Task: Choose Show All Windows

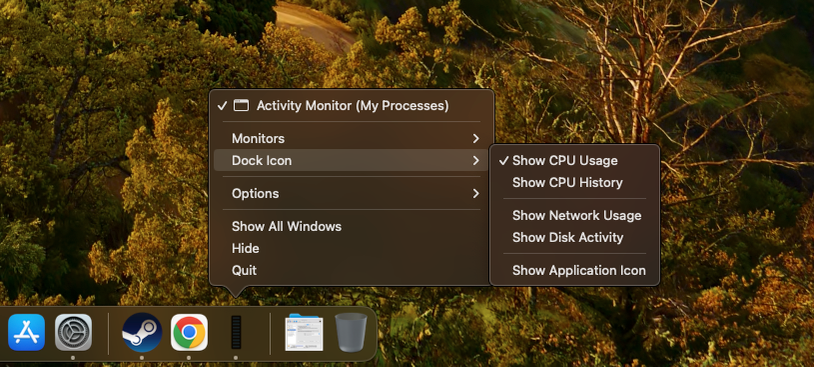Action: pyautogui.click(x=351, y=226)
